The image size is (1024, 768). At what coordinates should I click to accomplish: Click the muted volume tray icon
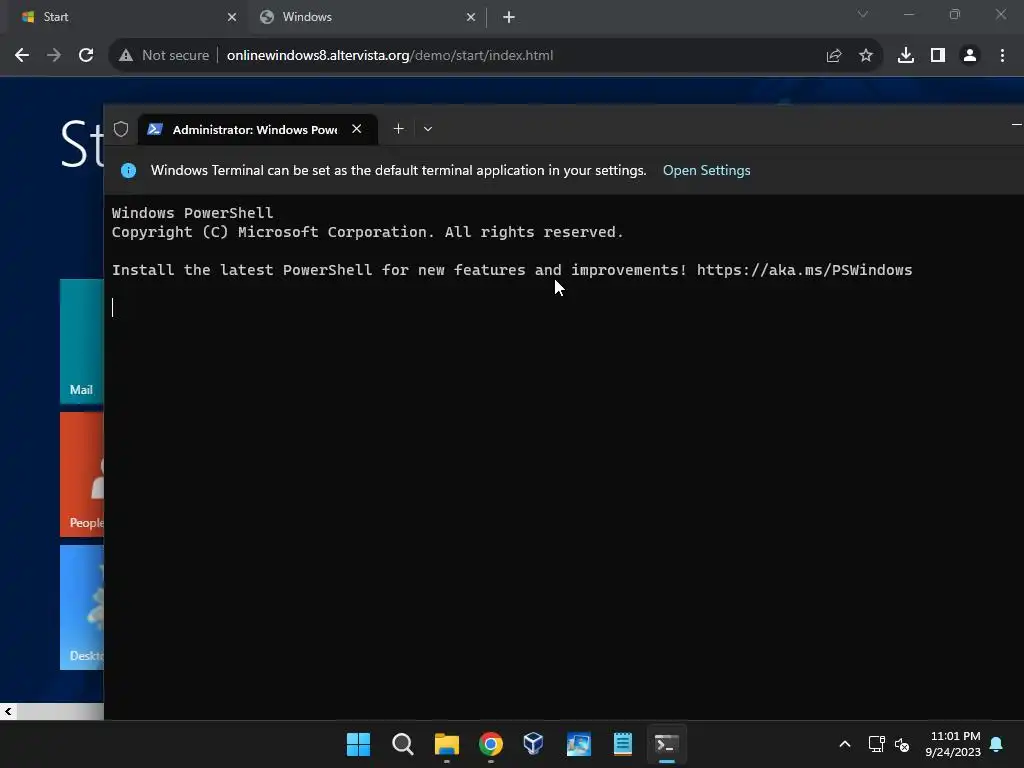902,744
